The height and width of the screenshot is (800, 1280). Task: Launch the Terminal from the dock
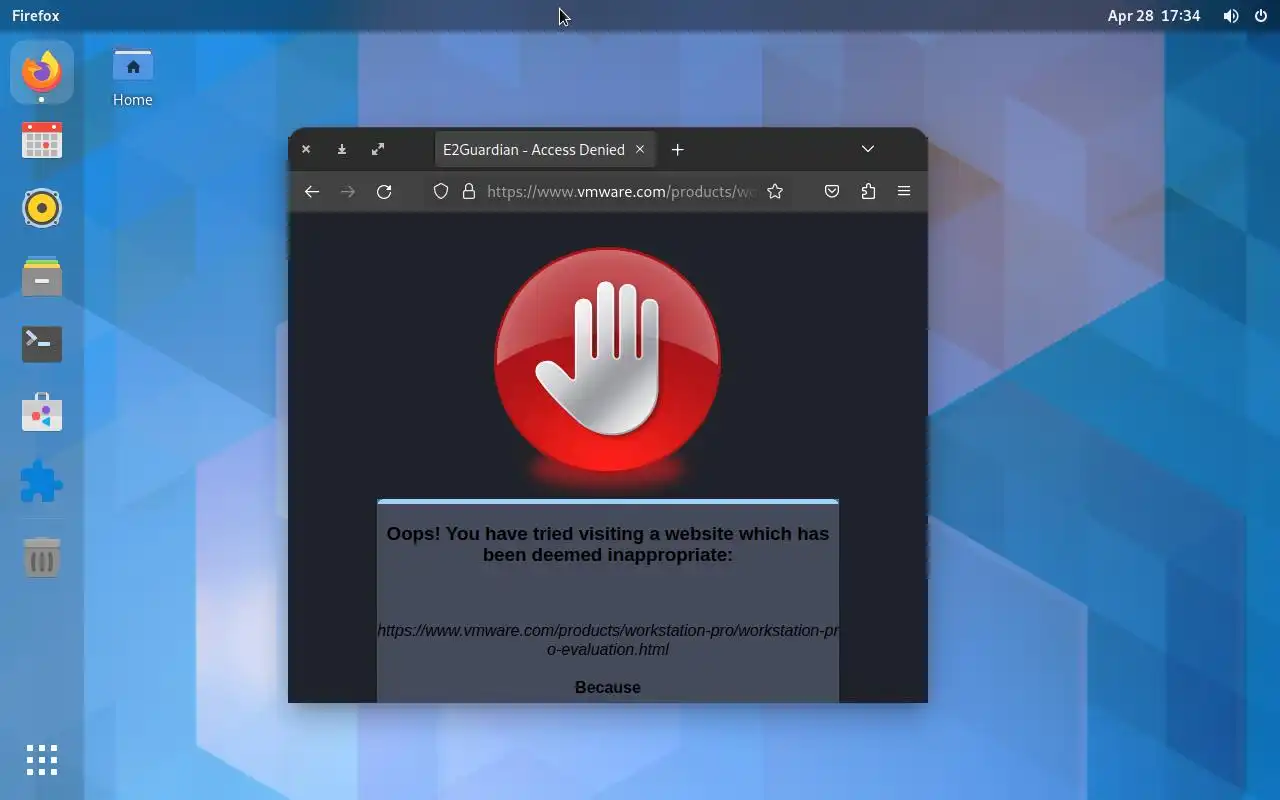click(42, 345)
